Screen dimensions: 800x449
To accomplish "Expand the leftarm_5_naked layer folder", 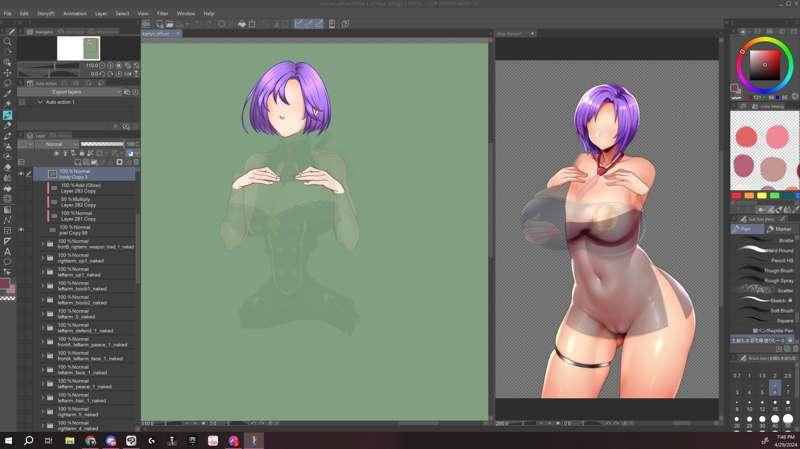I will point(43,314).
